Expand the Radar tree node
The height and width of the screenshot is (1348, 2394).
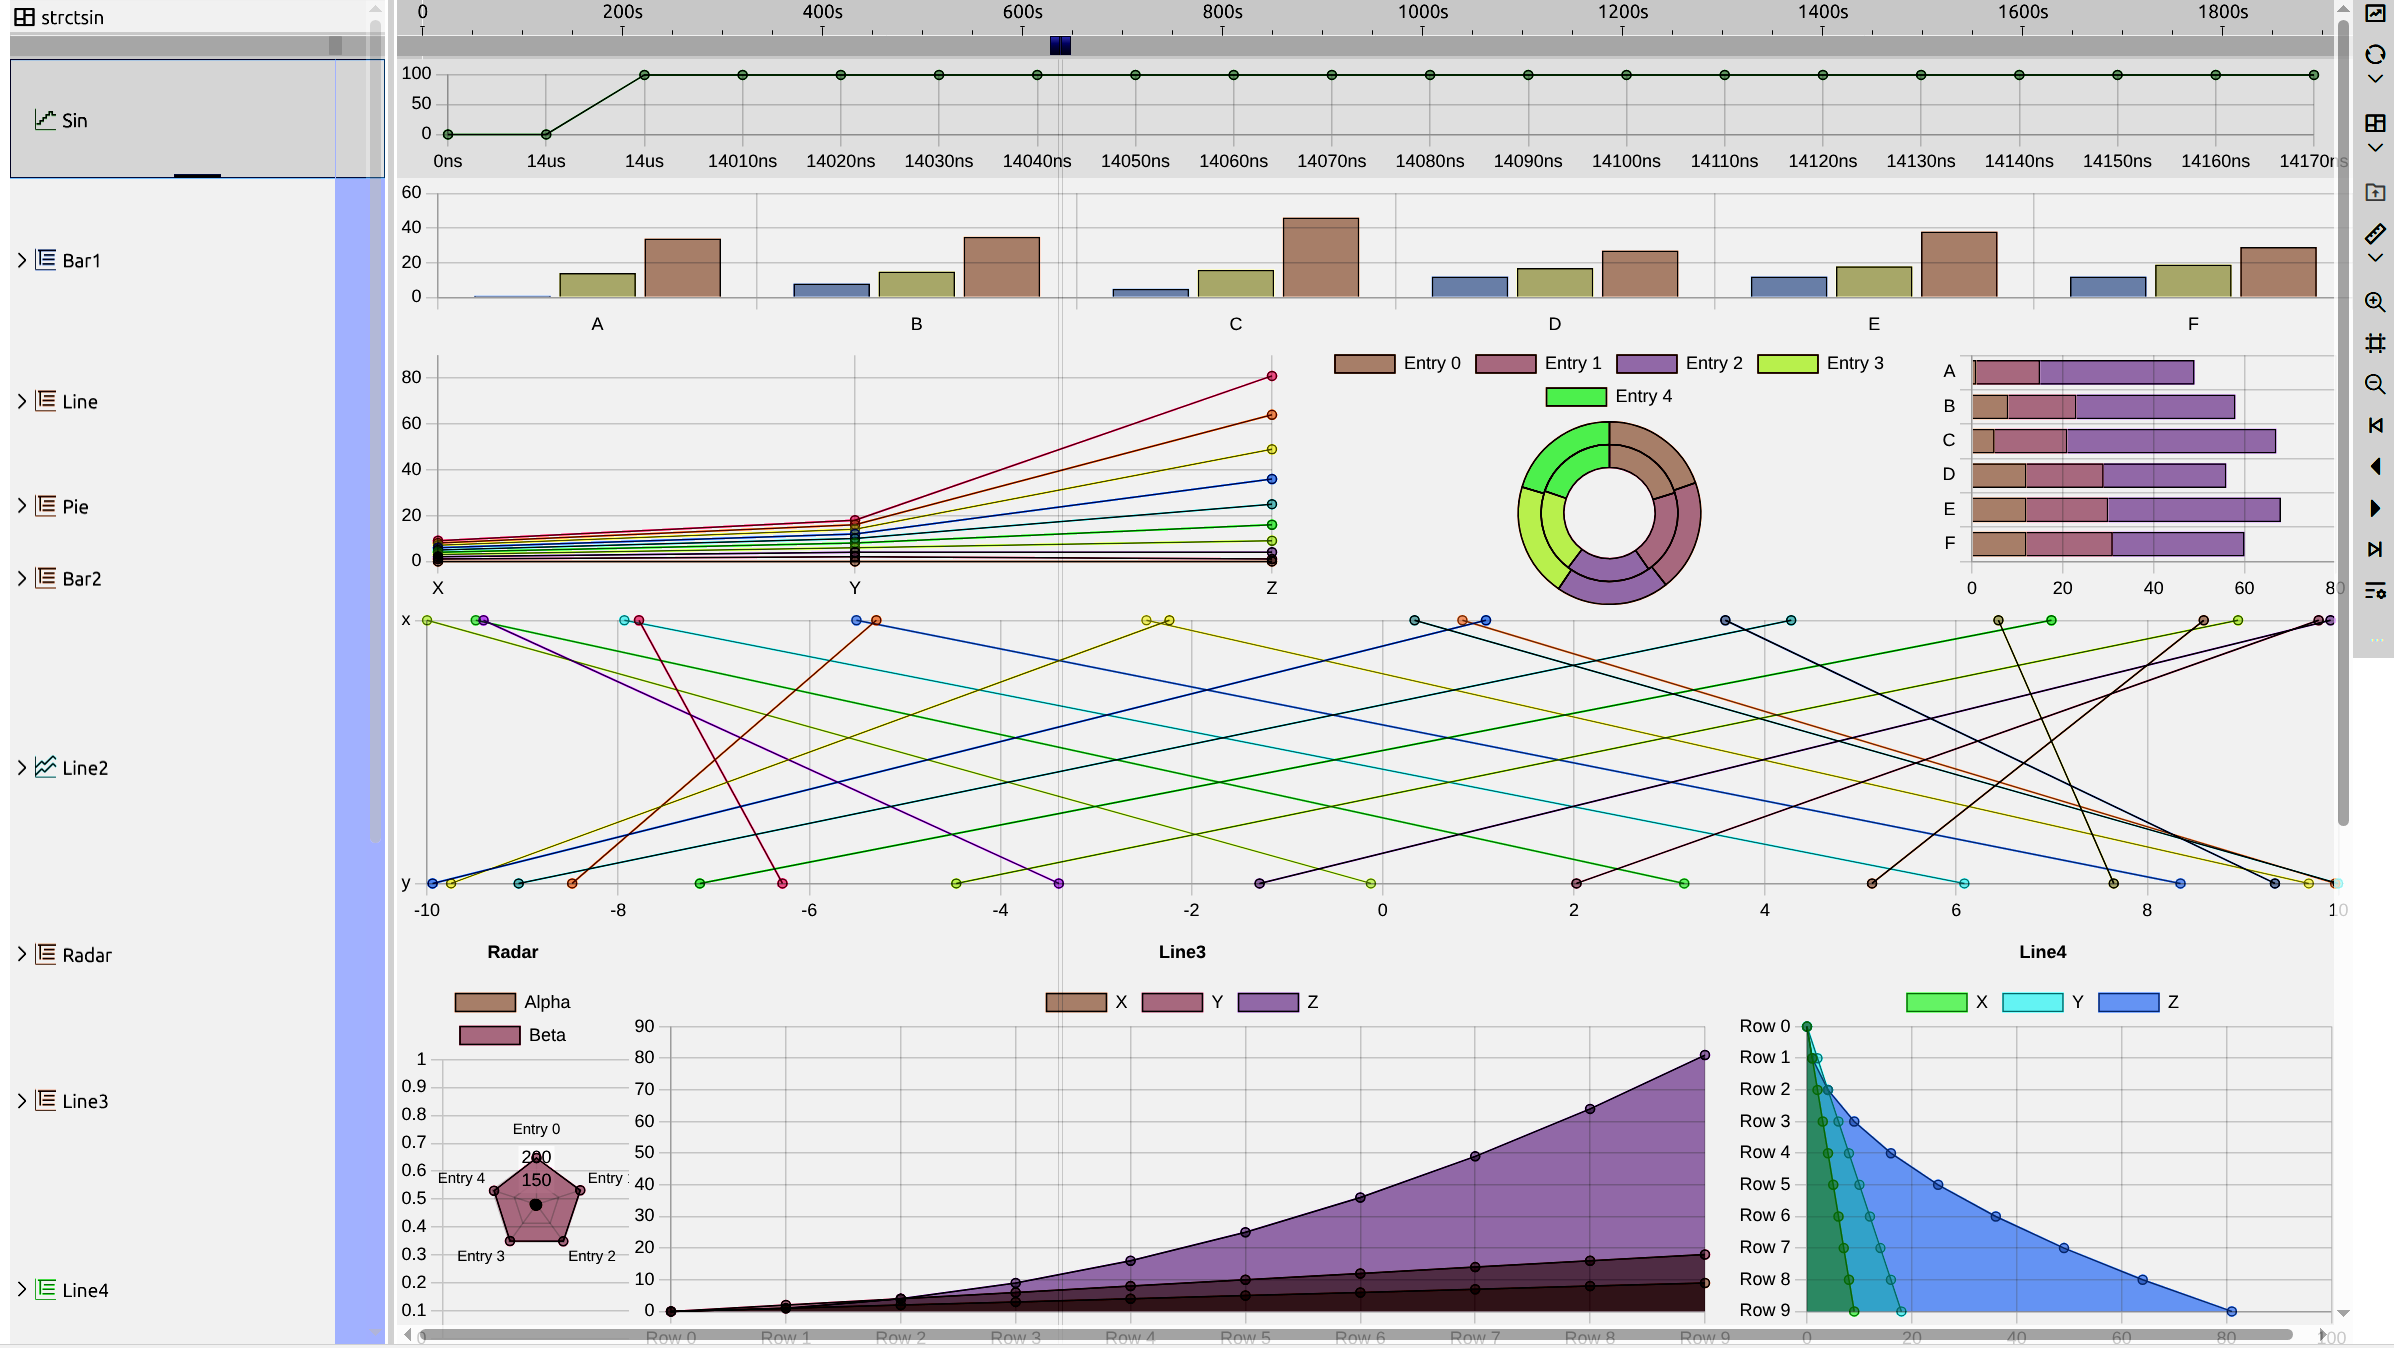(x=22, y=954)
